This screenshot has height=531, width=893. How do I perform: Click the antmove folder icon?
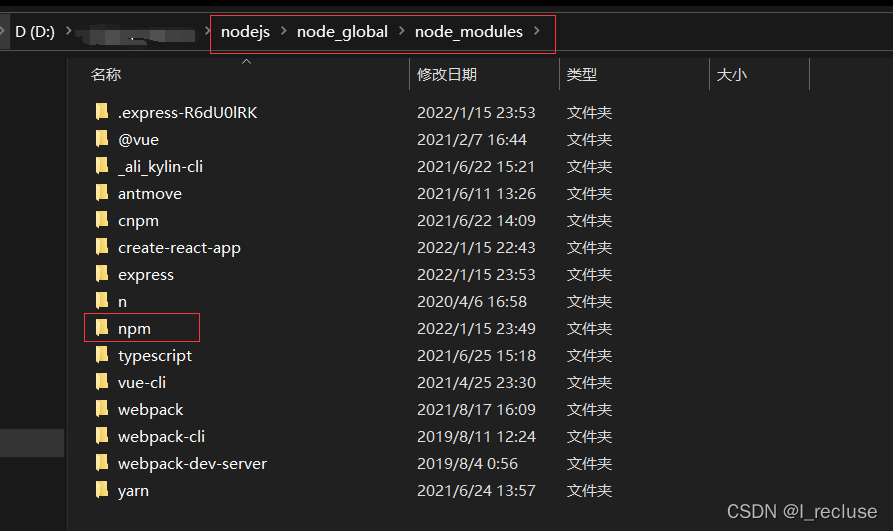click(102, 193)
